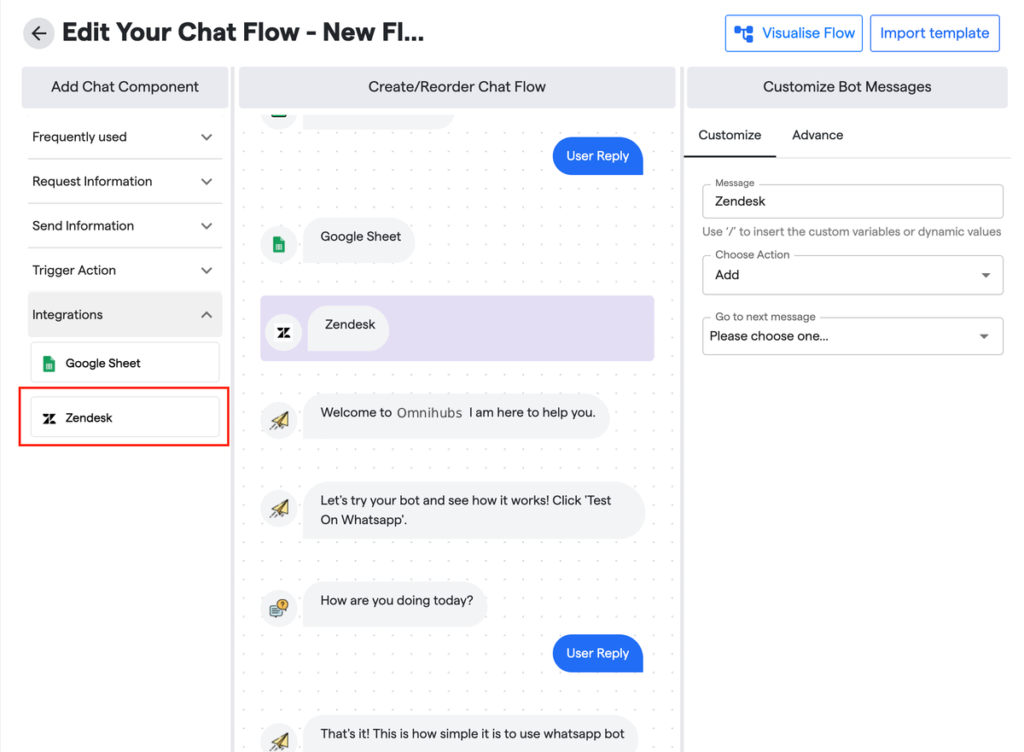
Task: Click the Import template button
Action: tap(934, 33)
